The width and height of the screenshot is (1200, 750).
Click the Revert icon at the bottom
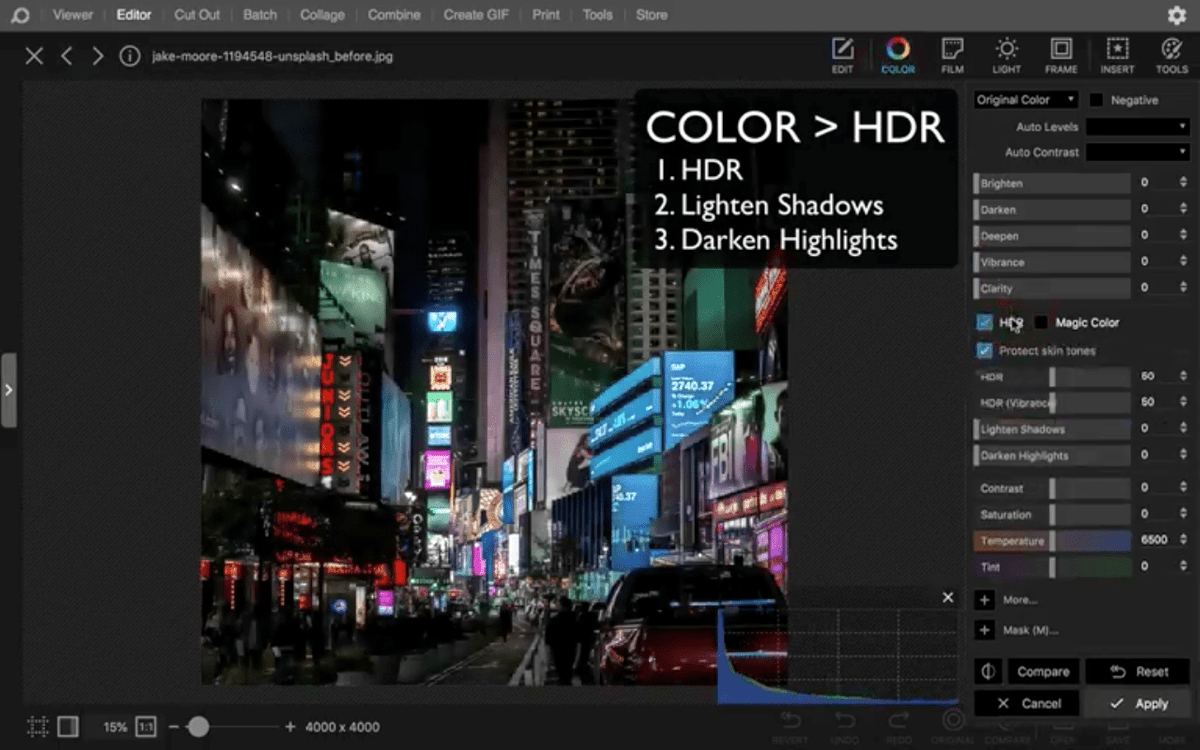(790, 725)
